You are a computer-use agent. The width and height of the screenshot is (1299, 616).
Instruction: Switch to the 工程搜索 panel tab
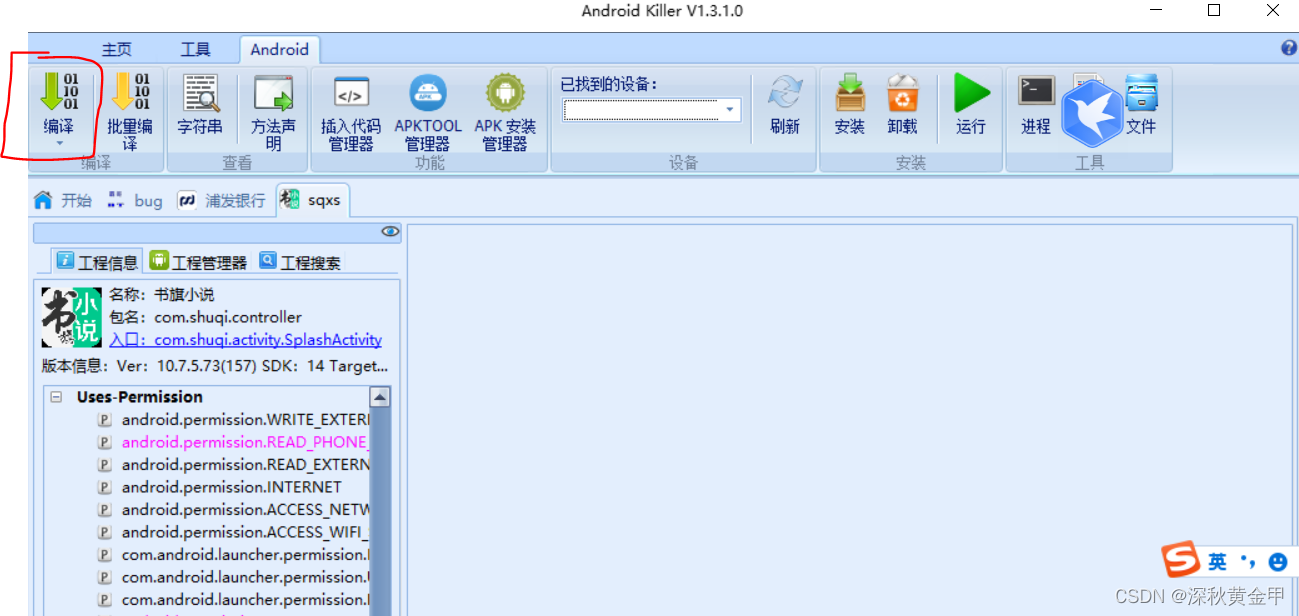(x=300, y=262)
